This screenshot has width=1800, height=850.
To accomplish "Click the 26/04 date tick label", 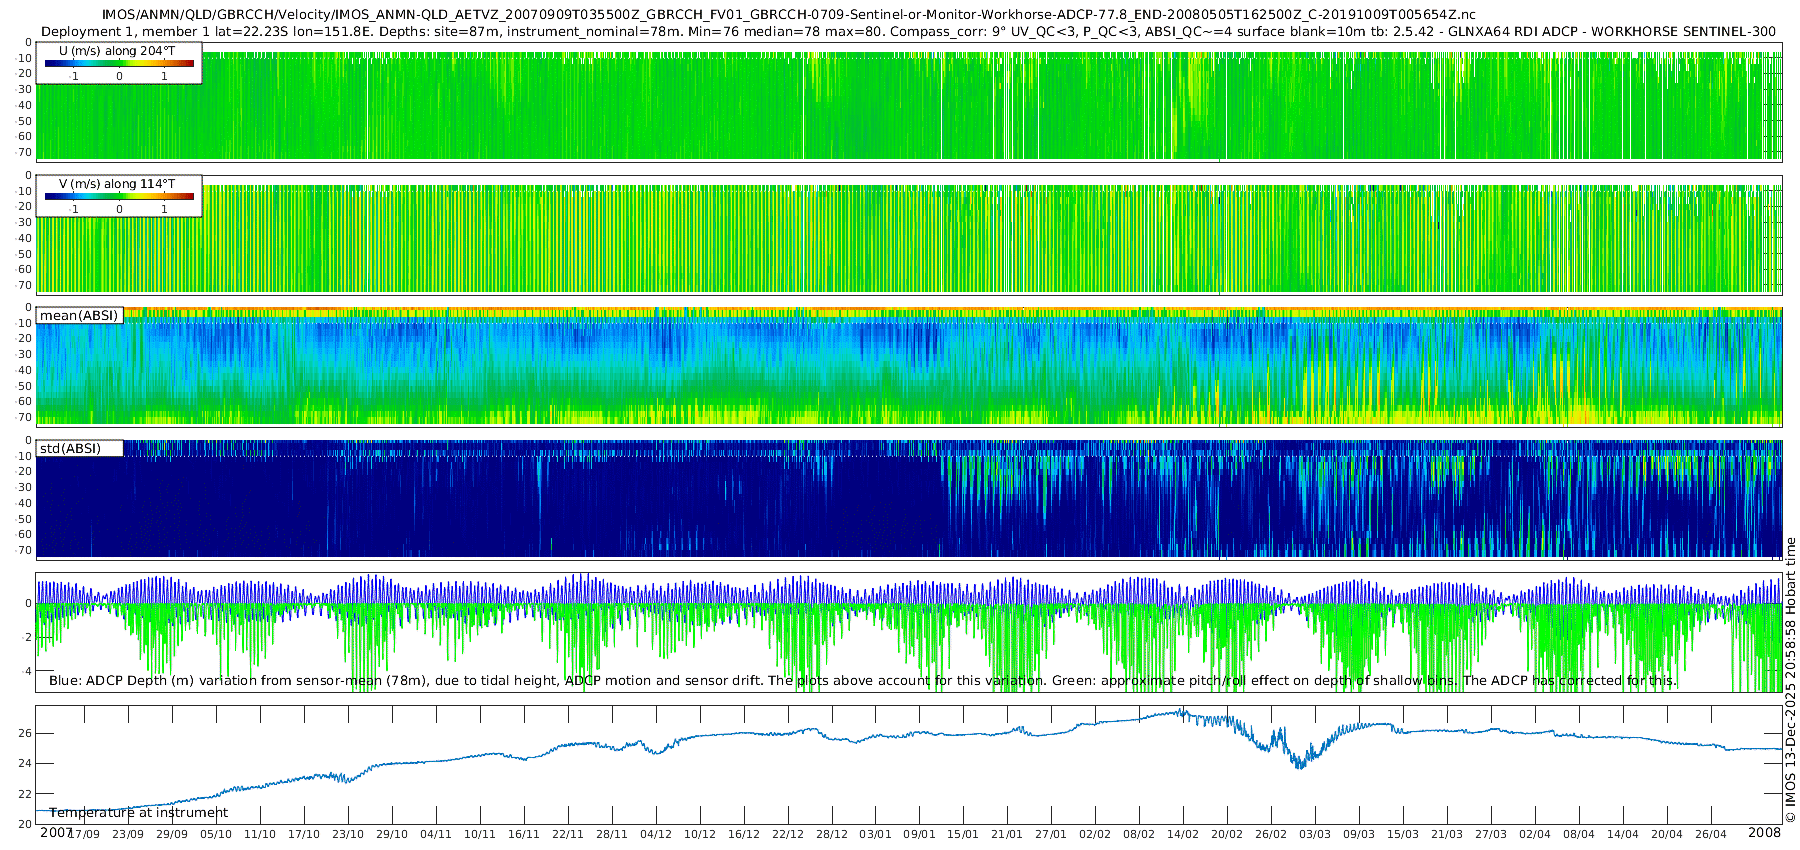I will (1711, 834).
